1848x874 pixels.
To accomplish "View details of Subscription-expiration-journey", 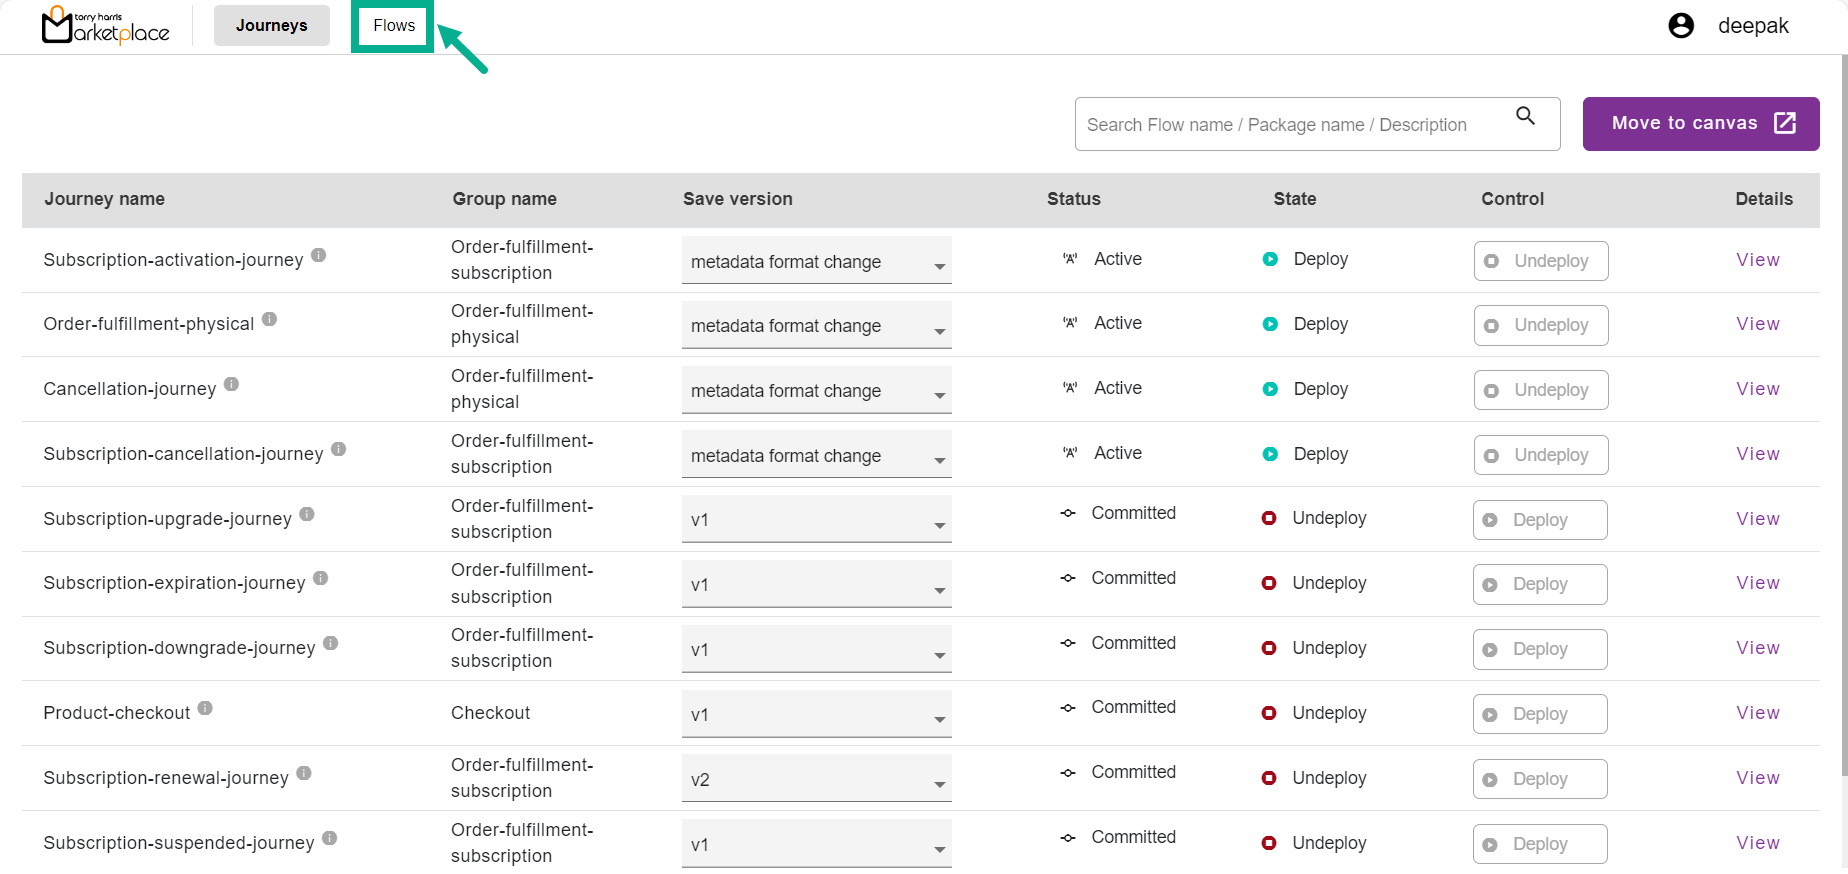I will [x=1757, y=583].
